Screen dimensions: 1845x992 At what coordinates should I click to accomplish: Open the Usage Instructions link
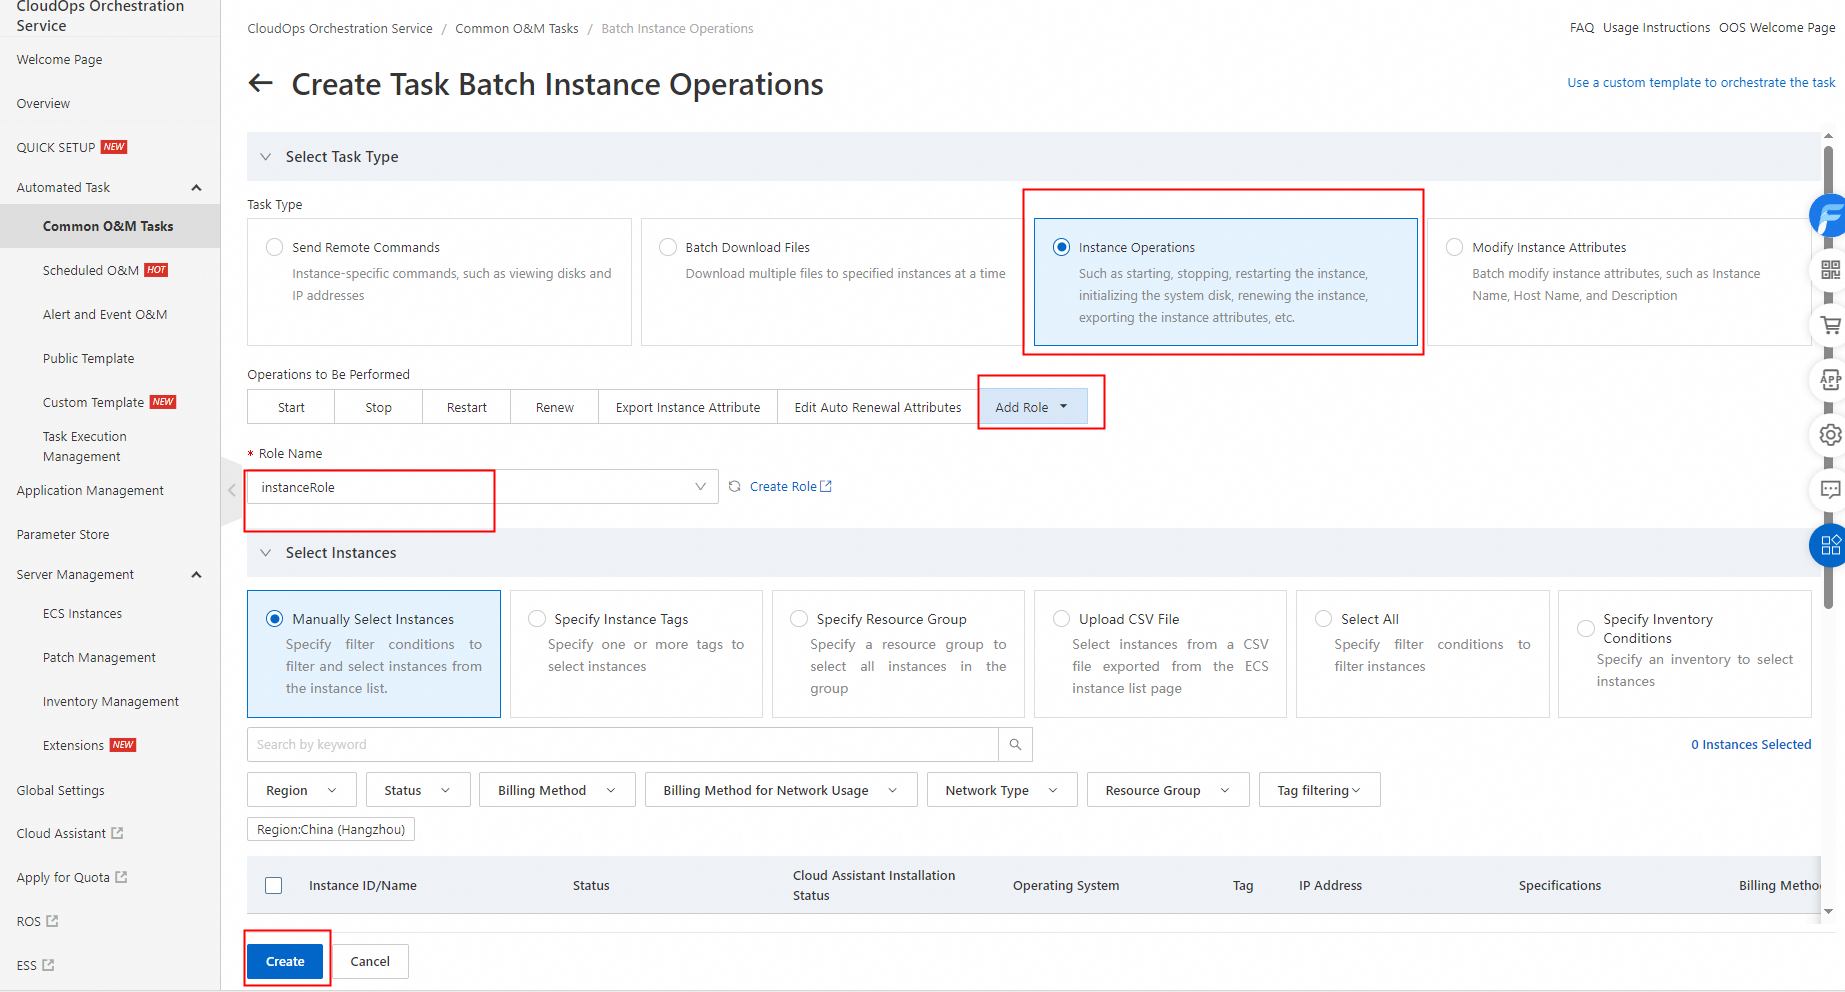coord(1656,27)
